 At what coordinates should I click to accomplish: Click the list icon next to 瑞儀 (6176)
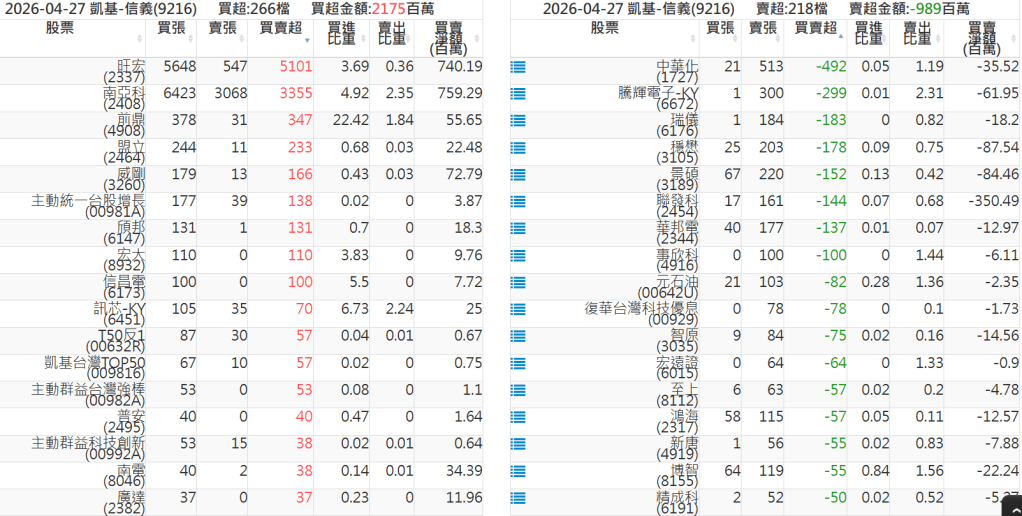point(518,120)
